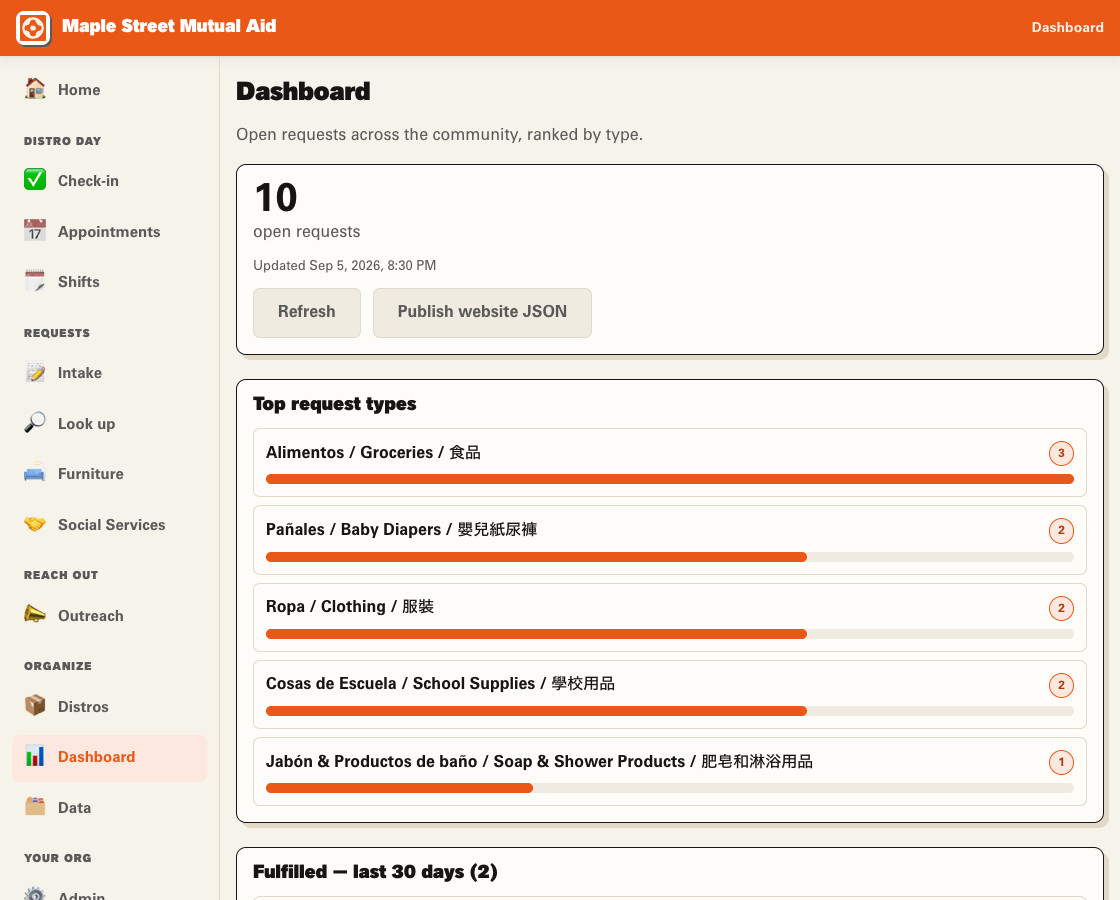Click the 'Top request types' heading
The height and width of the screenshot is (900, 1120).
click(334, 404)
